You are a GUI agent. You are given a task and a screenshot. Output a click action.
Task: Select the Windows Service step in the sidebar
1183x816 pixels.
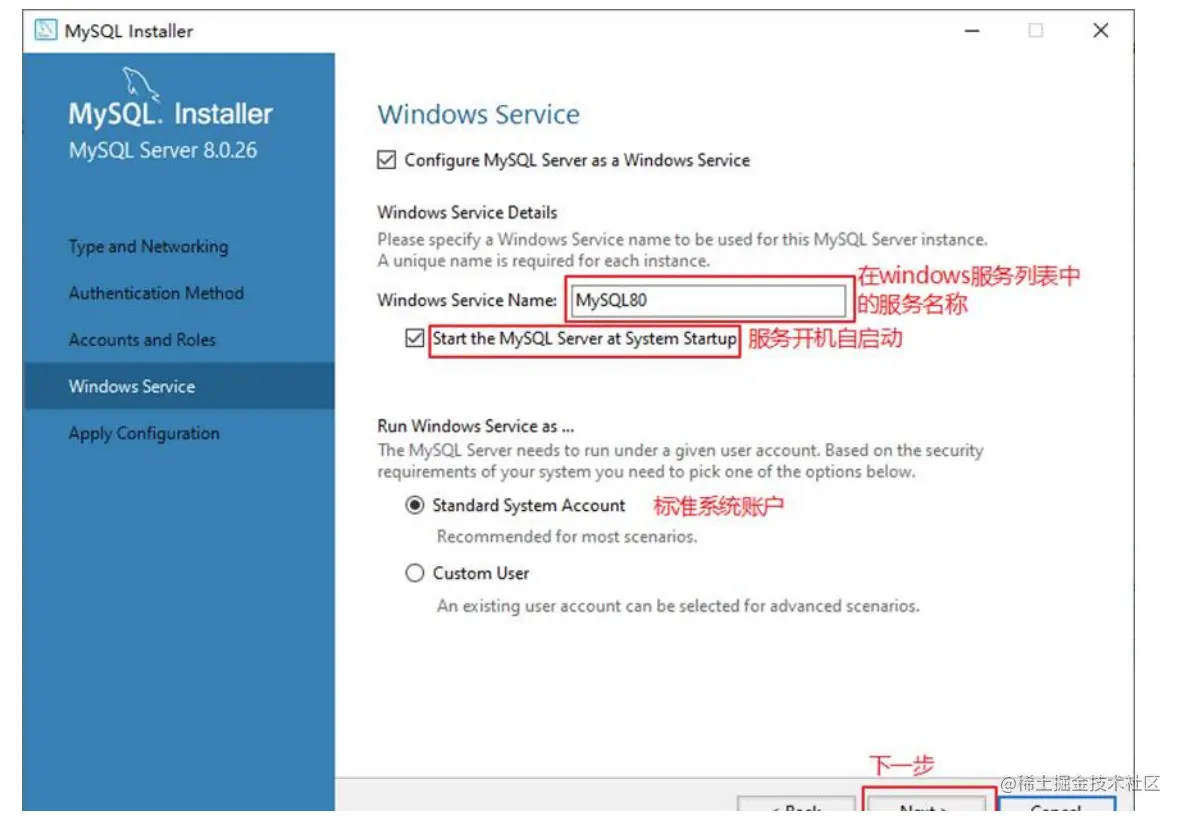tap(179, 386)
